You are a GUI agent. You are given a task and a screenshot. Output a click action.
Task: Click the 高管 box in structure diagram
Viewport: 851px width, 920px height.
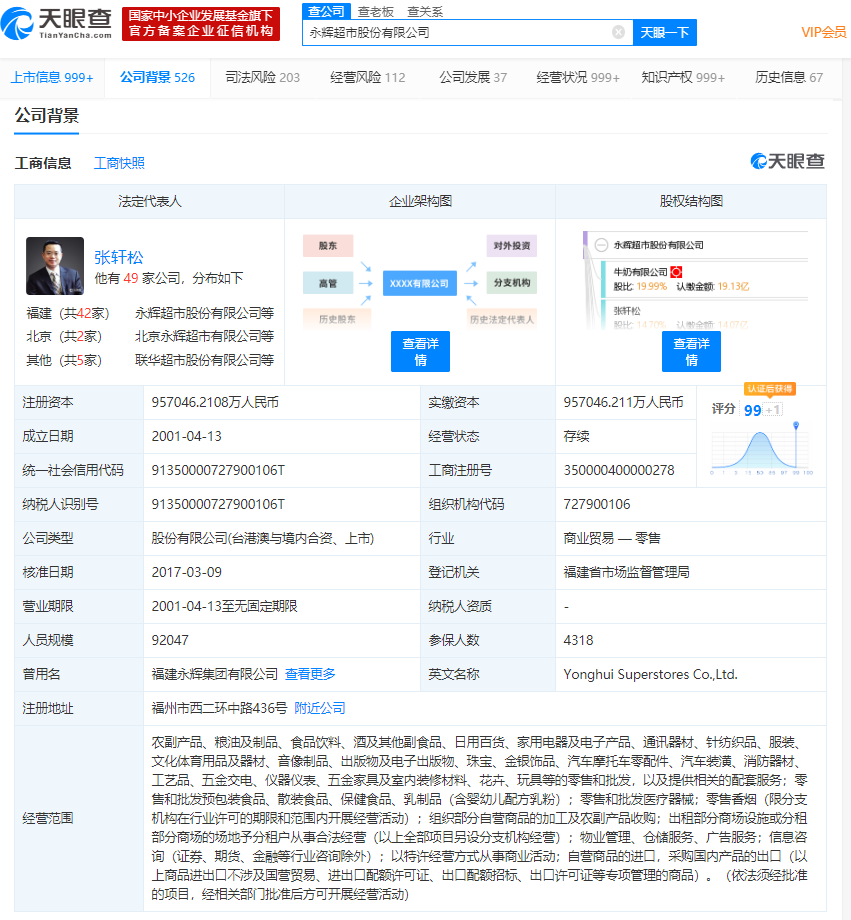(328, 283)
